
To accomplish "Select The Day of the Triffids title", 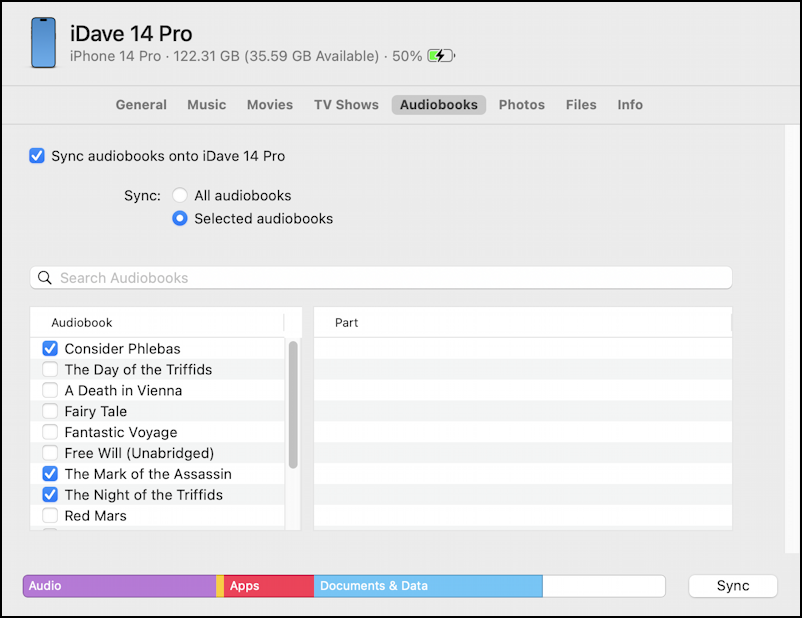I will pyautogui.click(x=138, y=369).
